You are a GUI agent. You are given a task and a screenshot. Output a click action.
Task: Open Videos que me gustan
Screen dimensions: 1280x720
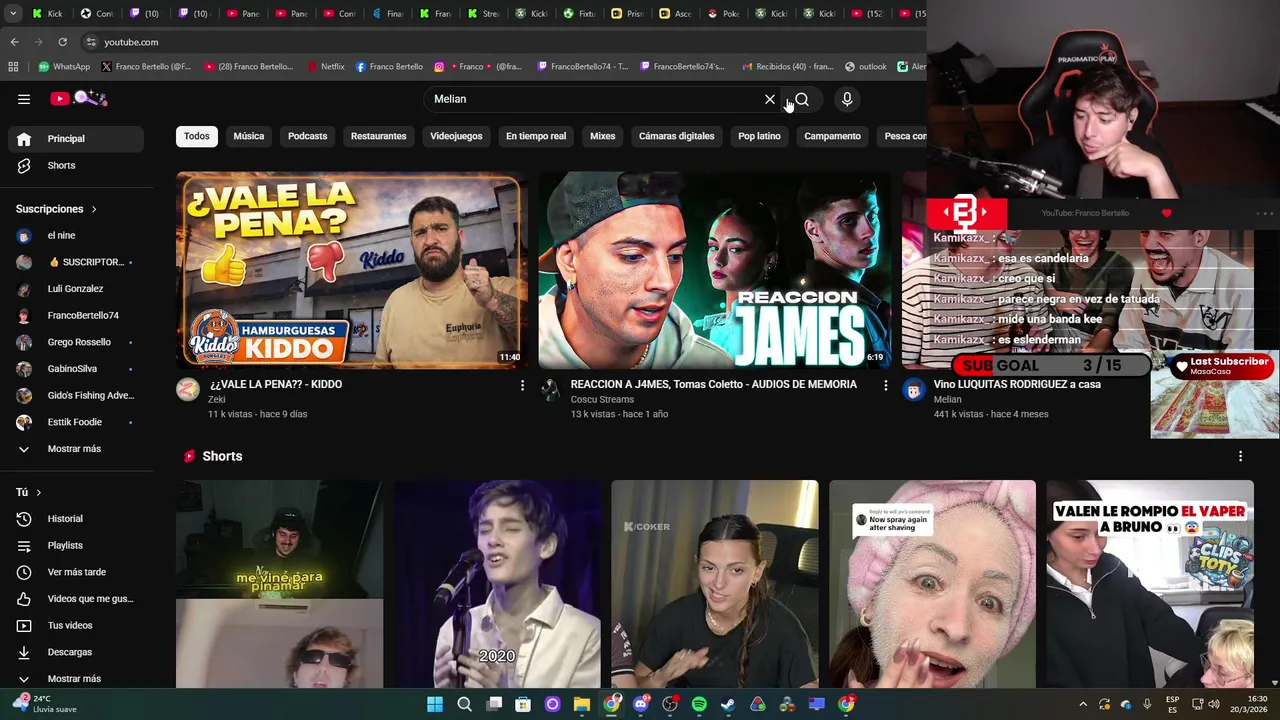[76, 599]
